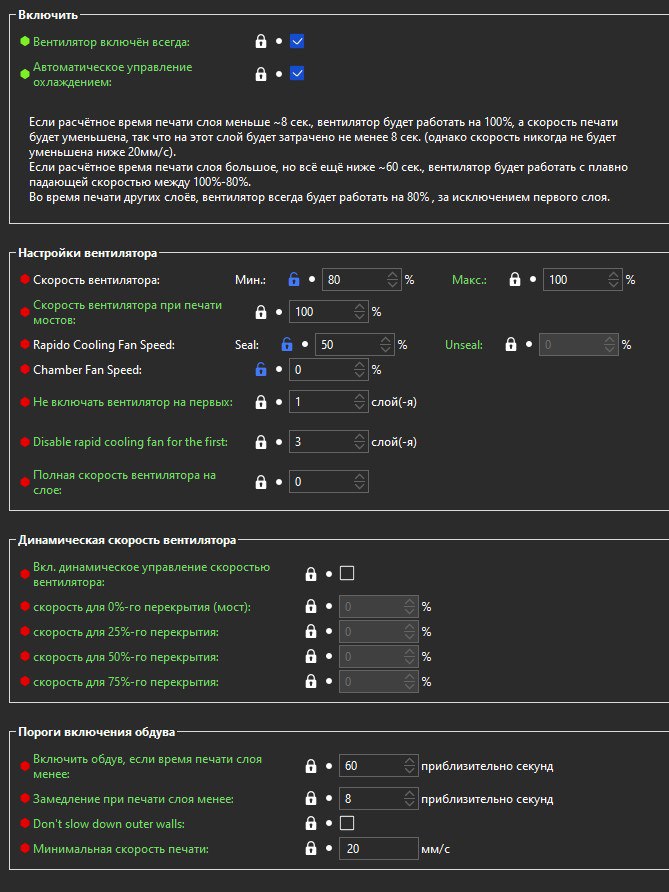Screen dimensions: 669x892
Task: Uncheck 'Автоматическое управление охлаждением' checkbox
Action: 296,74
